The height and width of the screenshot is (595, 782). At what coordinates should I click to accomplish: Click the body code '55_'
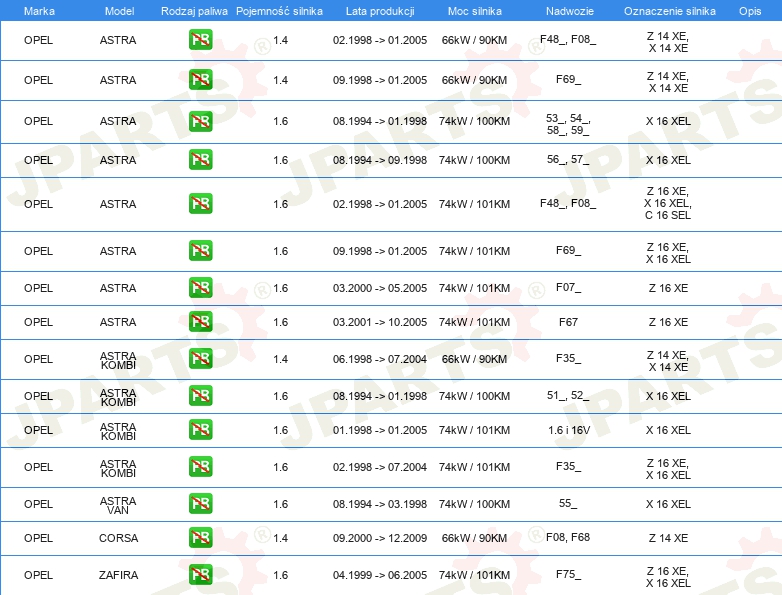568,504
